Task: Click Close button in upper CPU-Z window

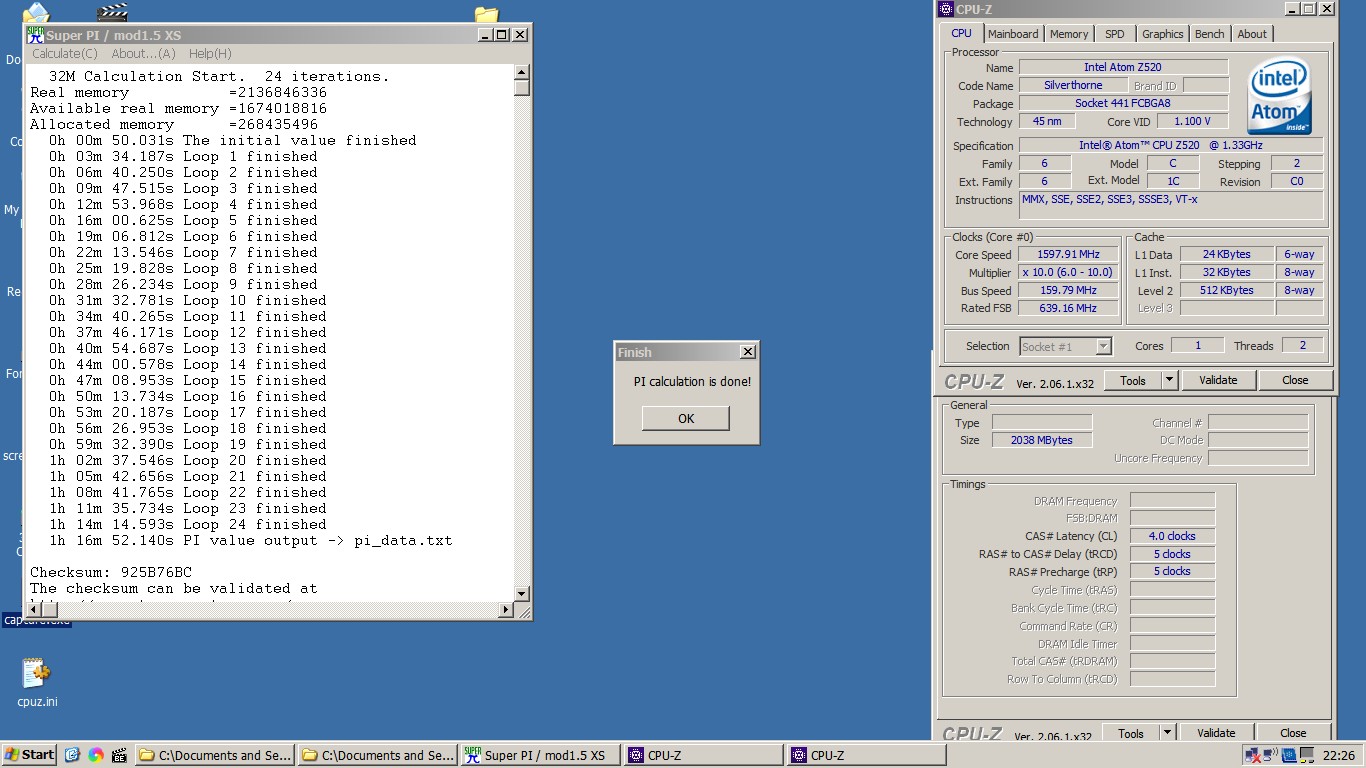Action: (1295, 380)
